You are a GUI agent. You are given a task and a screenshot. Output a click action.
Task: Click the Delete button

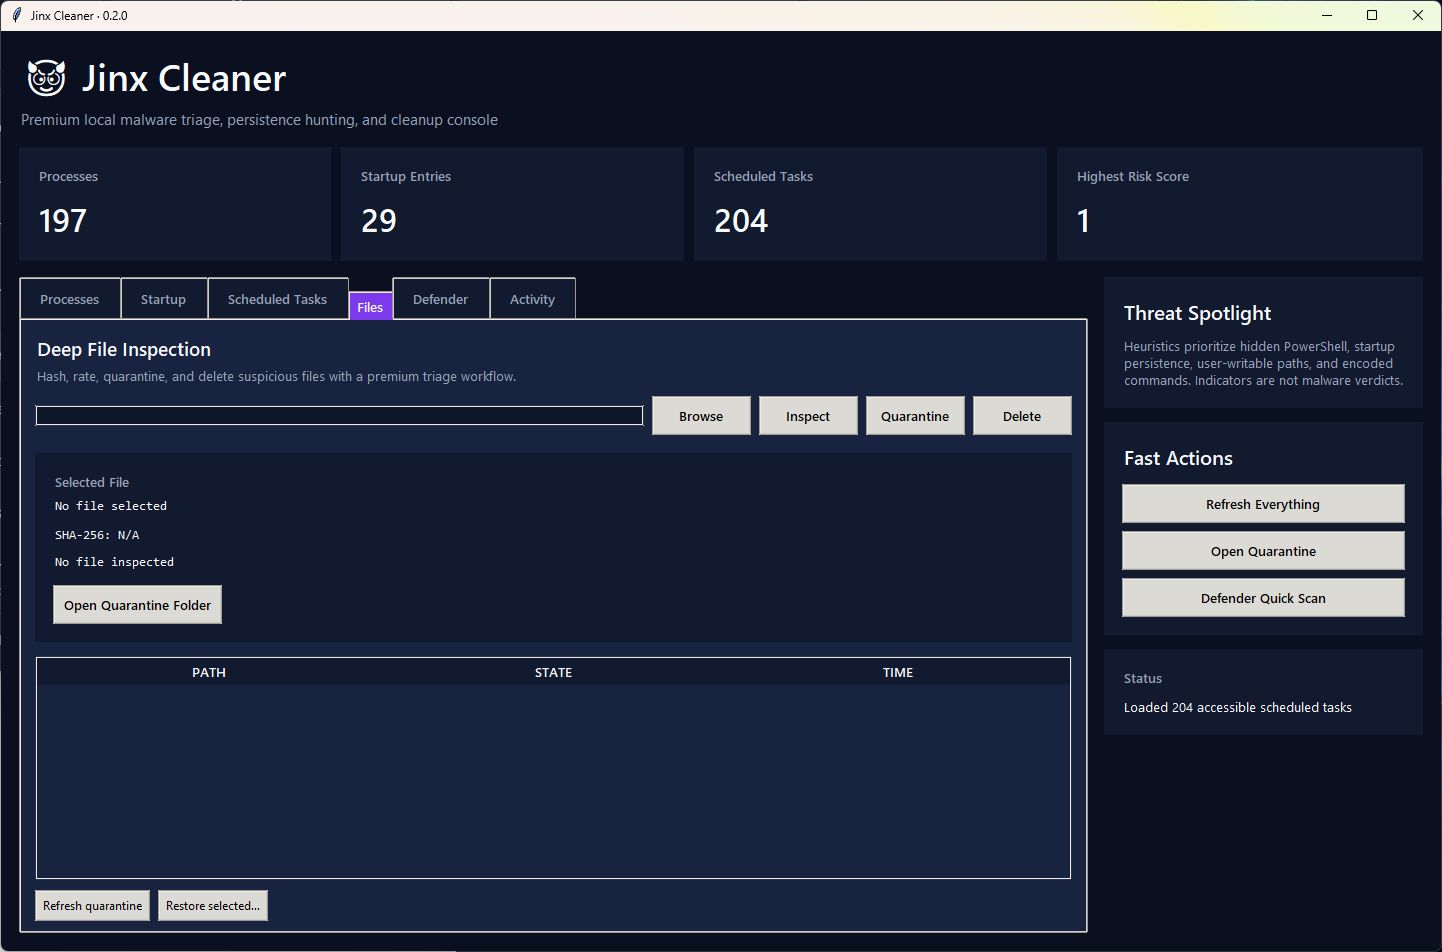(x=1022, y=416)
